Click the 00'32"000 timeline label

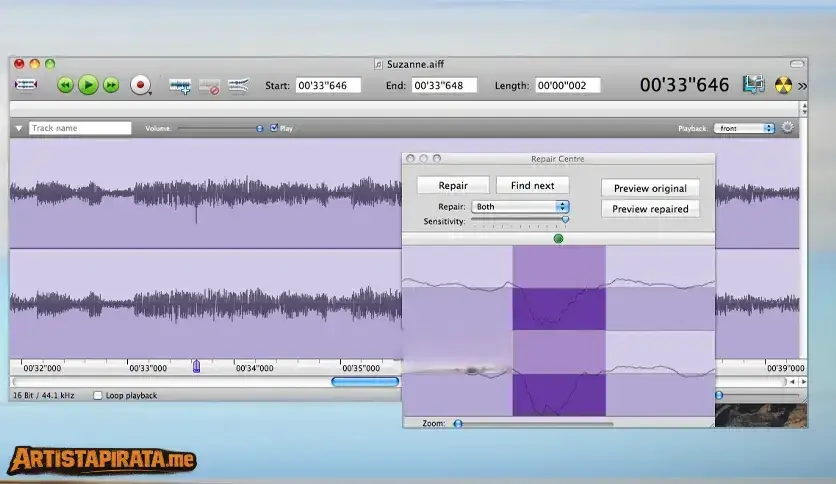coord(42,368)
